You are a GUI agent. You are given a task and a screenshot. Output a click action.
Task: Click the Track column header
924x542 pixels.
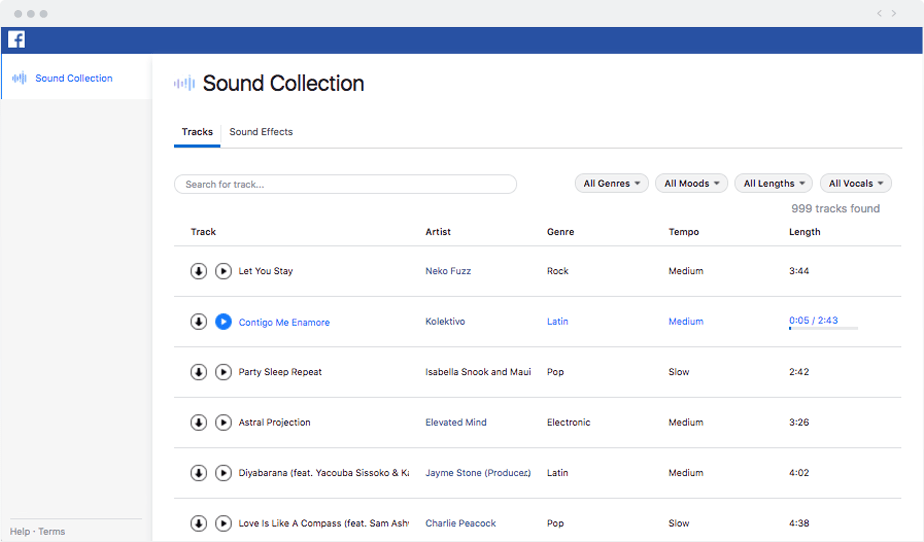click(x=203, y=232)
